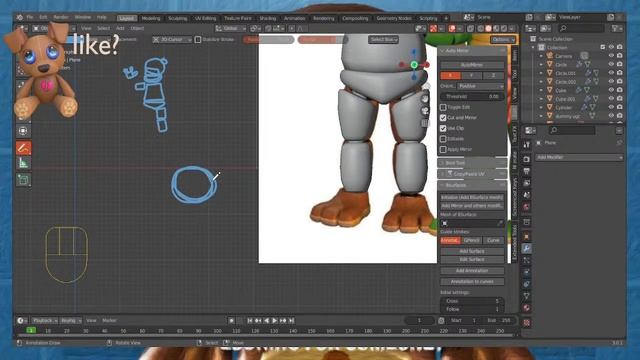Click the Use Preview Range clock icon

(441, 320)
